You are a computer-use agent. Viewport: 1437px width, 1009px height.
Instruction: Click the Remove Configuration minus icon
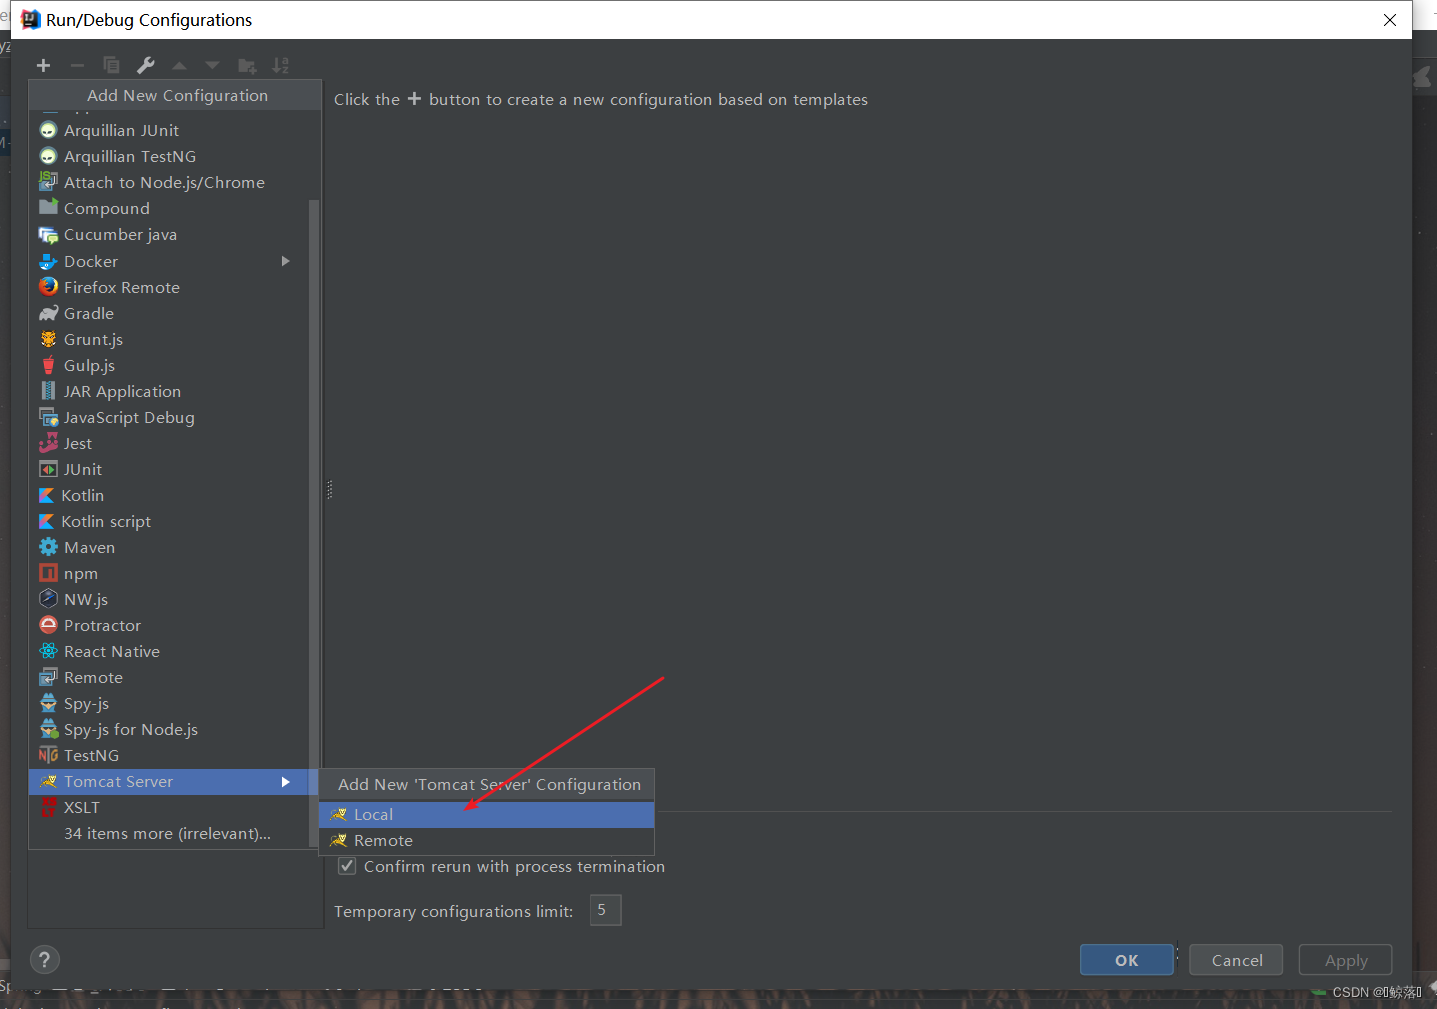(77, 66)
